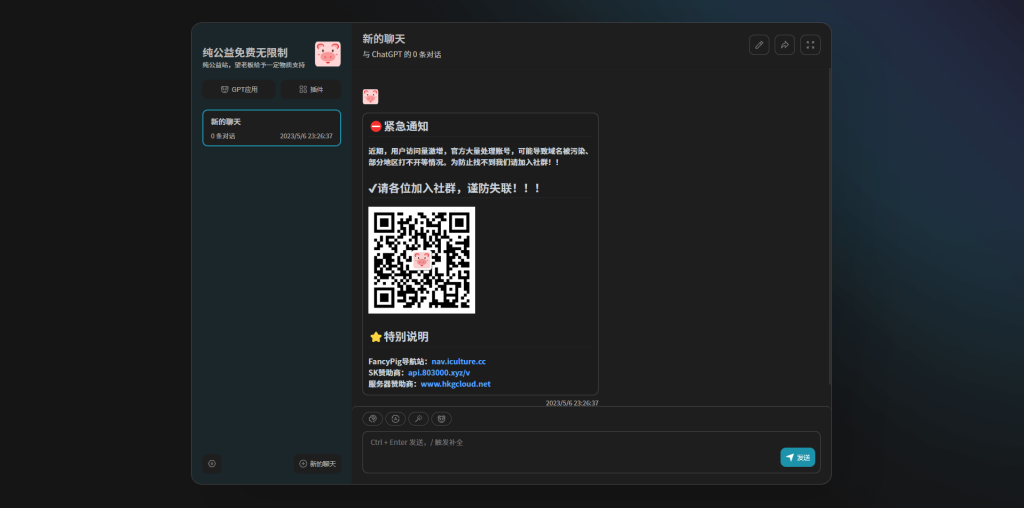Start a 新的聊天 with the bottom button

coord(317,464)
